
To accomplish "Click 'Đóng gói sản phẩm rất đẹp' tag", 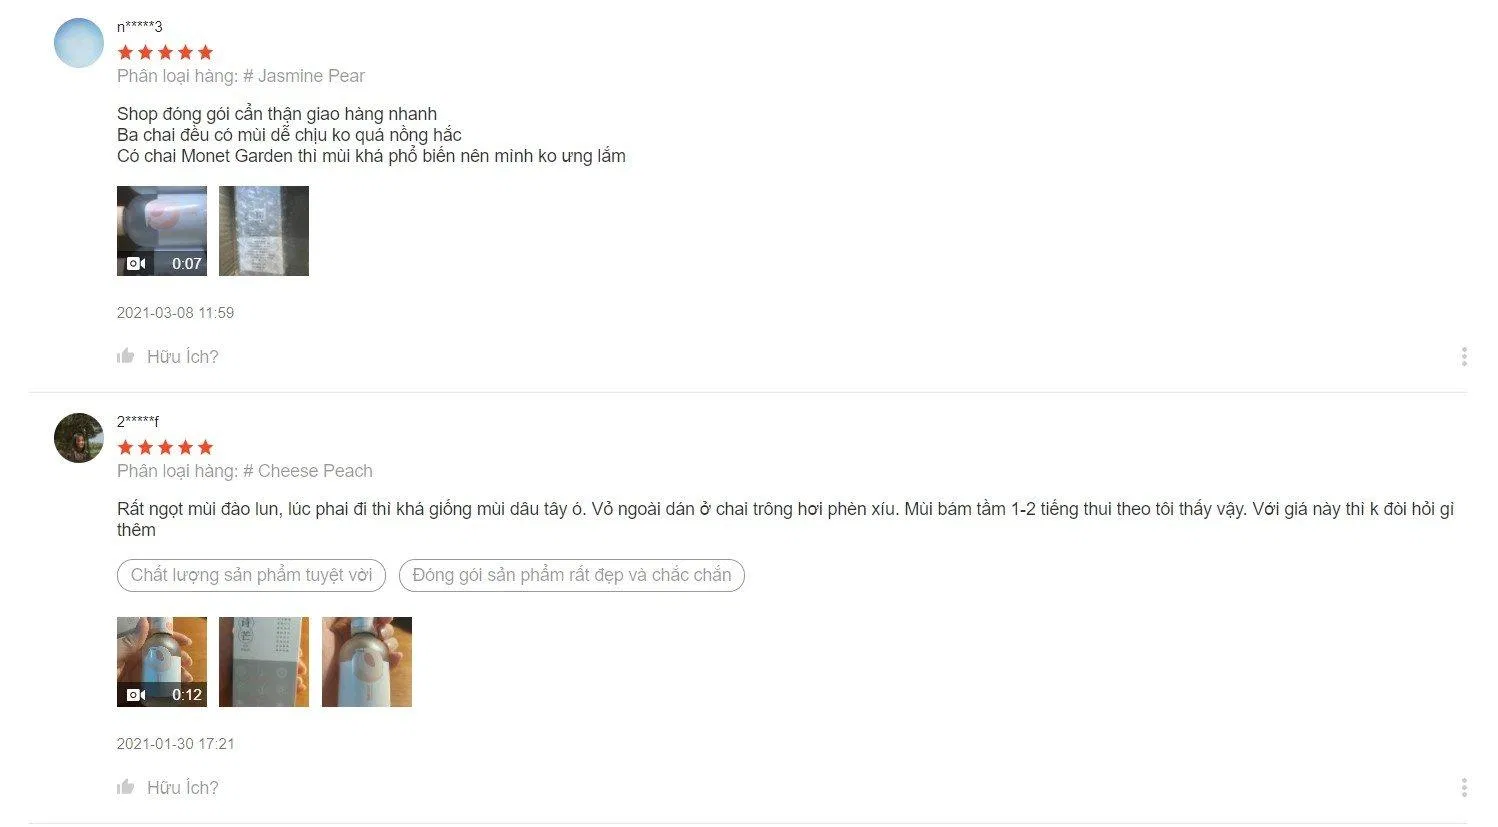I will coord(572,575).
